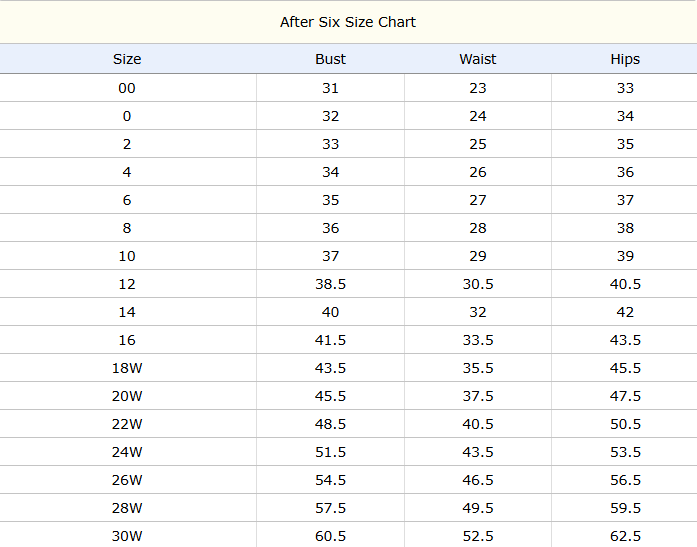
Task: Click size label '0' in the Size column
Action: point(127,116)
